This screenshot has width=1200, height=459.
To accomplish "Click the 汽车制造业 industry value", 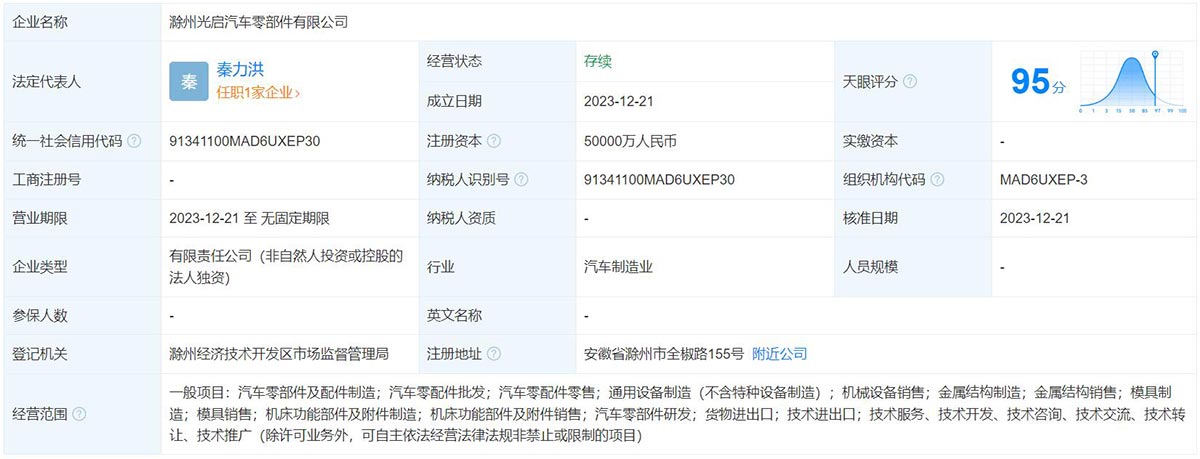I will (x=619, y=267).
